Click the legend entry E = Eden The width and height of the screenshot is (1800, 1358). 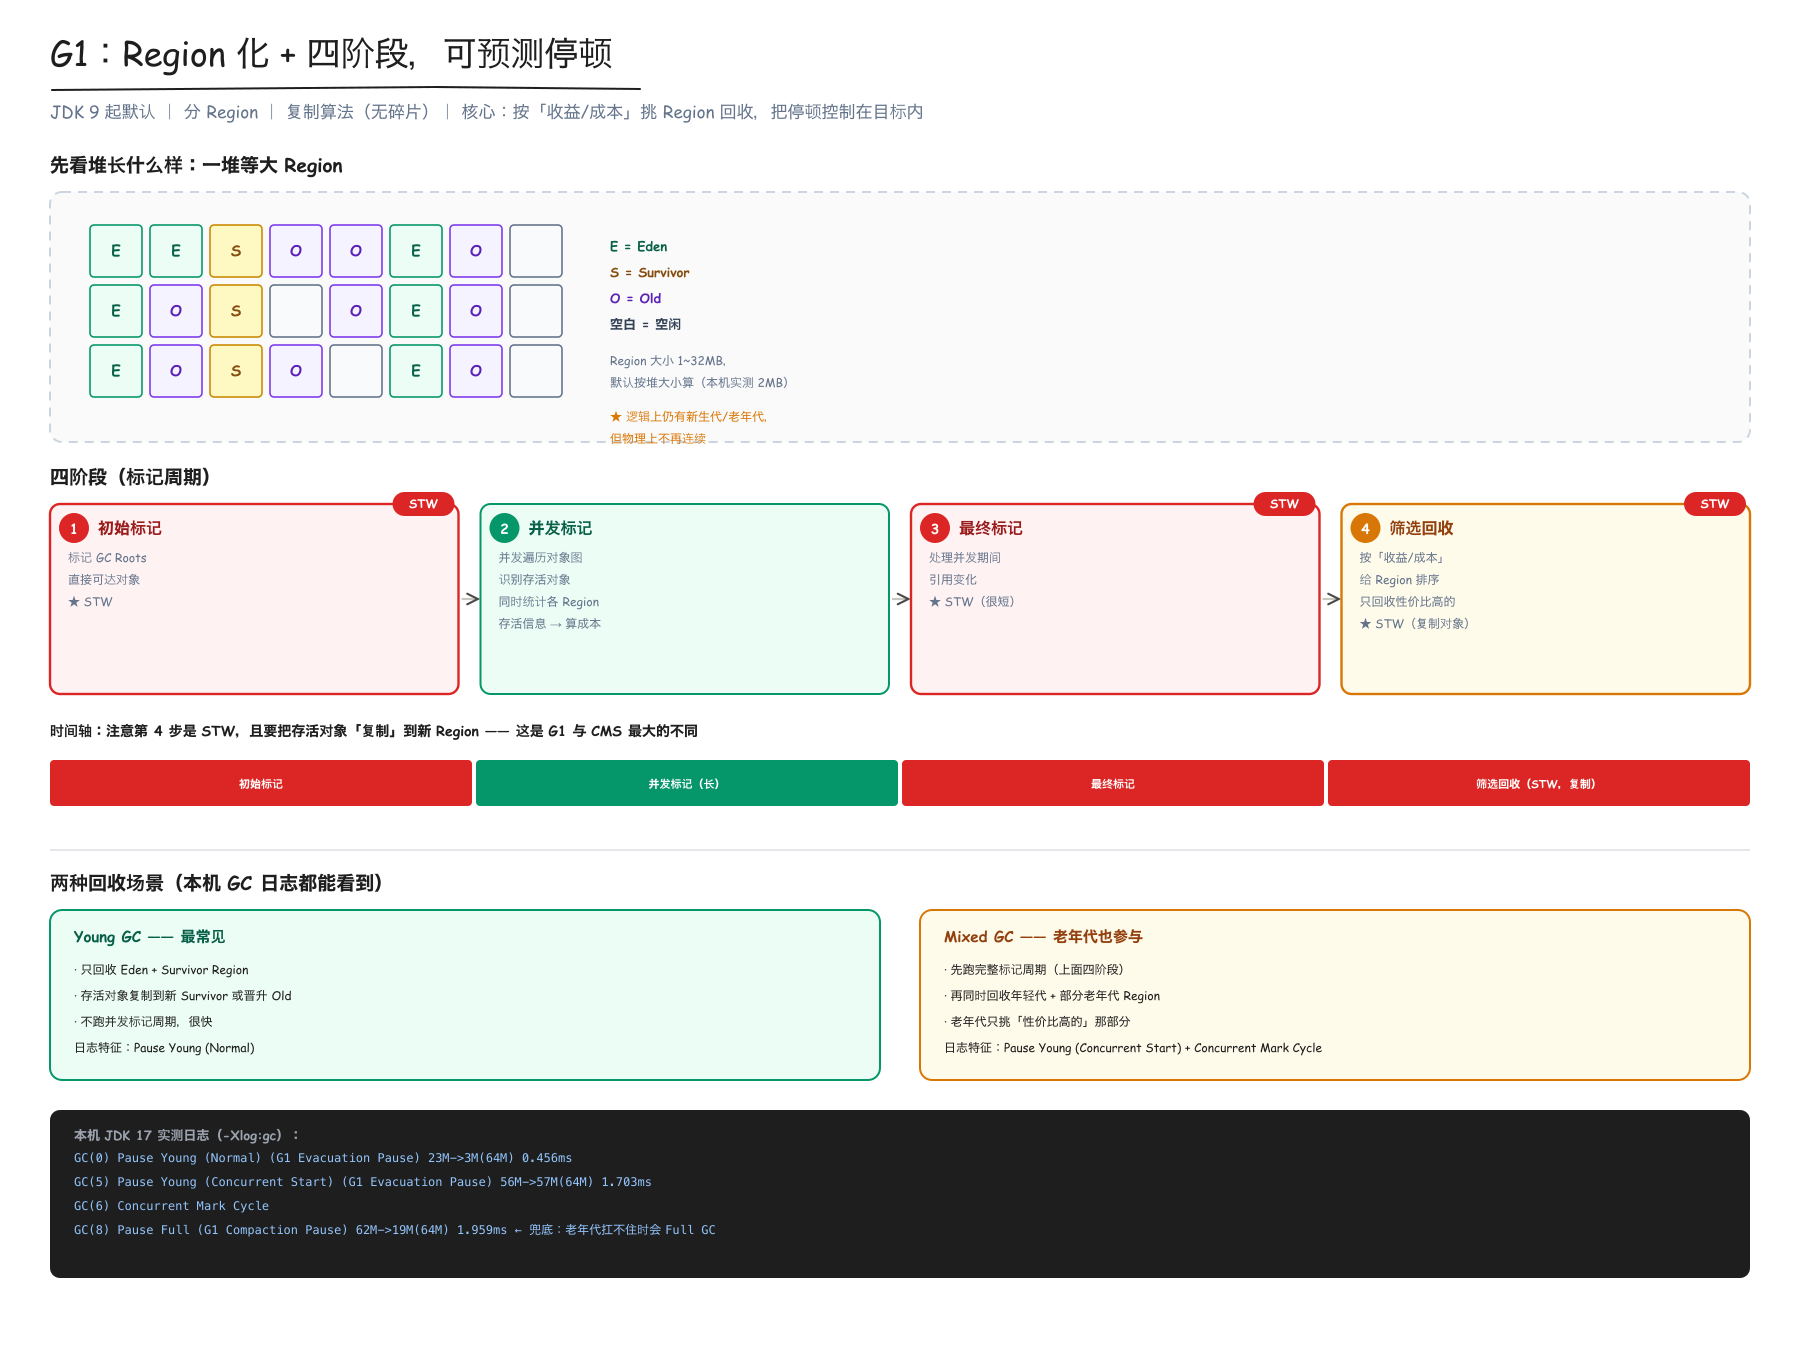tap(639, 246)
